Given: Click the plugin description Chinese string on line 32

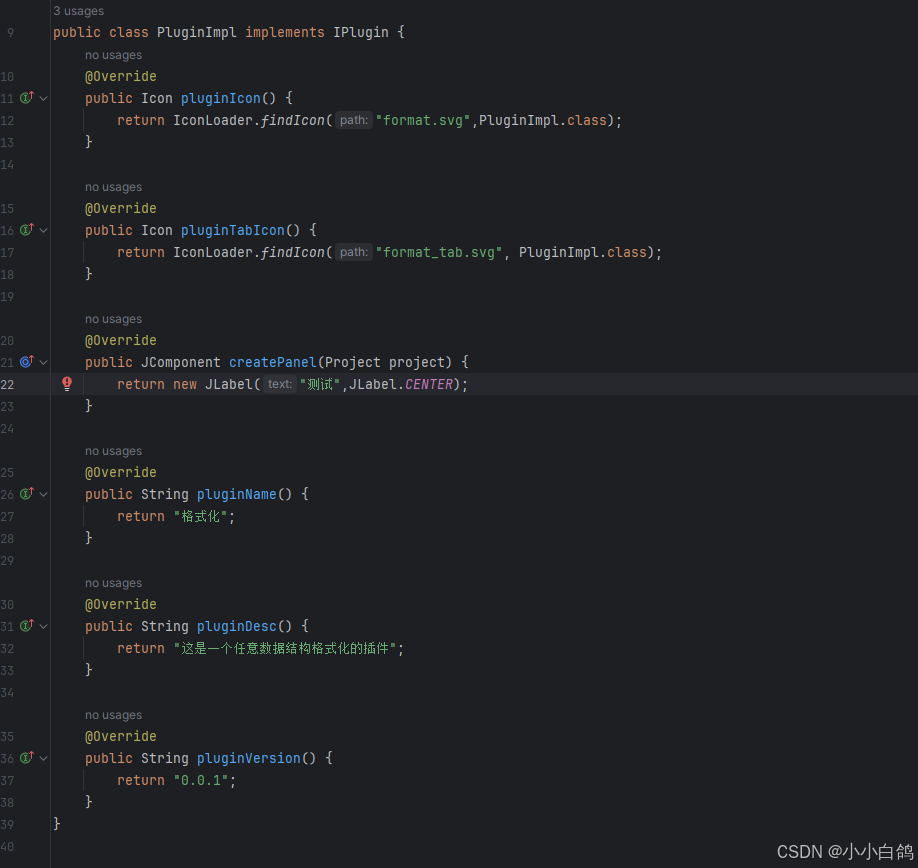Looking at the screenshot, I should (285, 649).
